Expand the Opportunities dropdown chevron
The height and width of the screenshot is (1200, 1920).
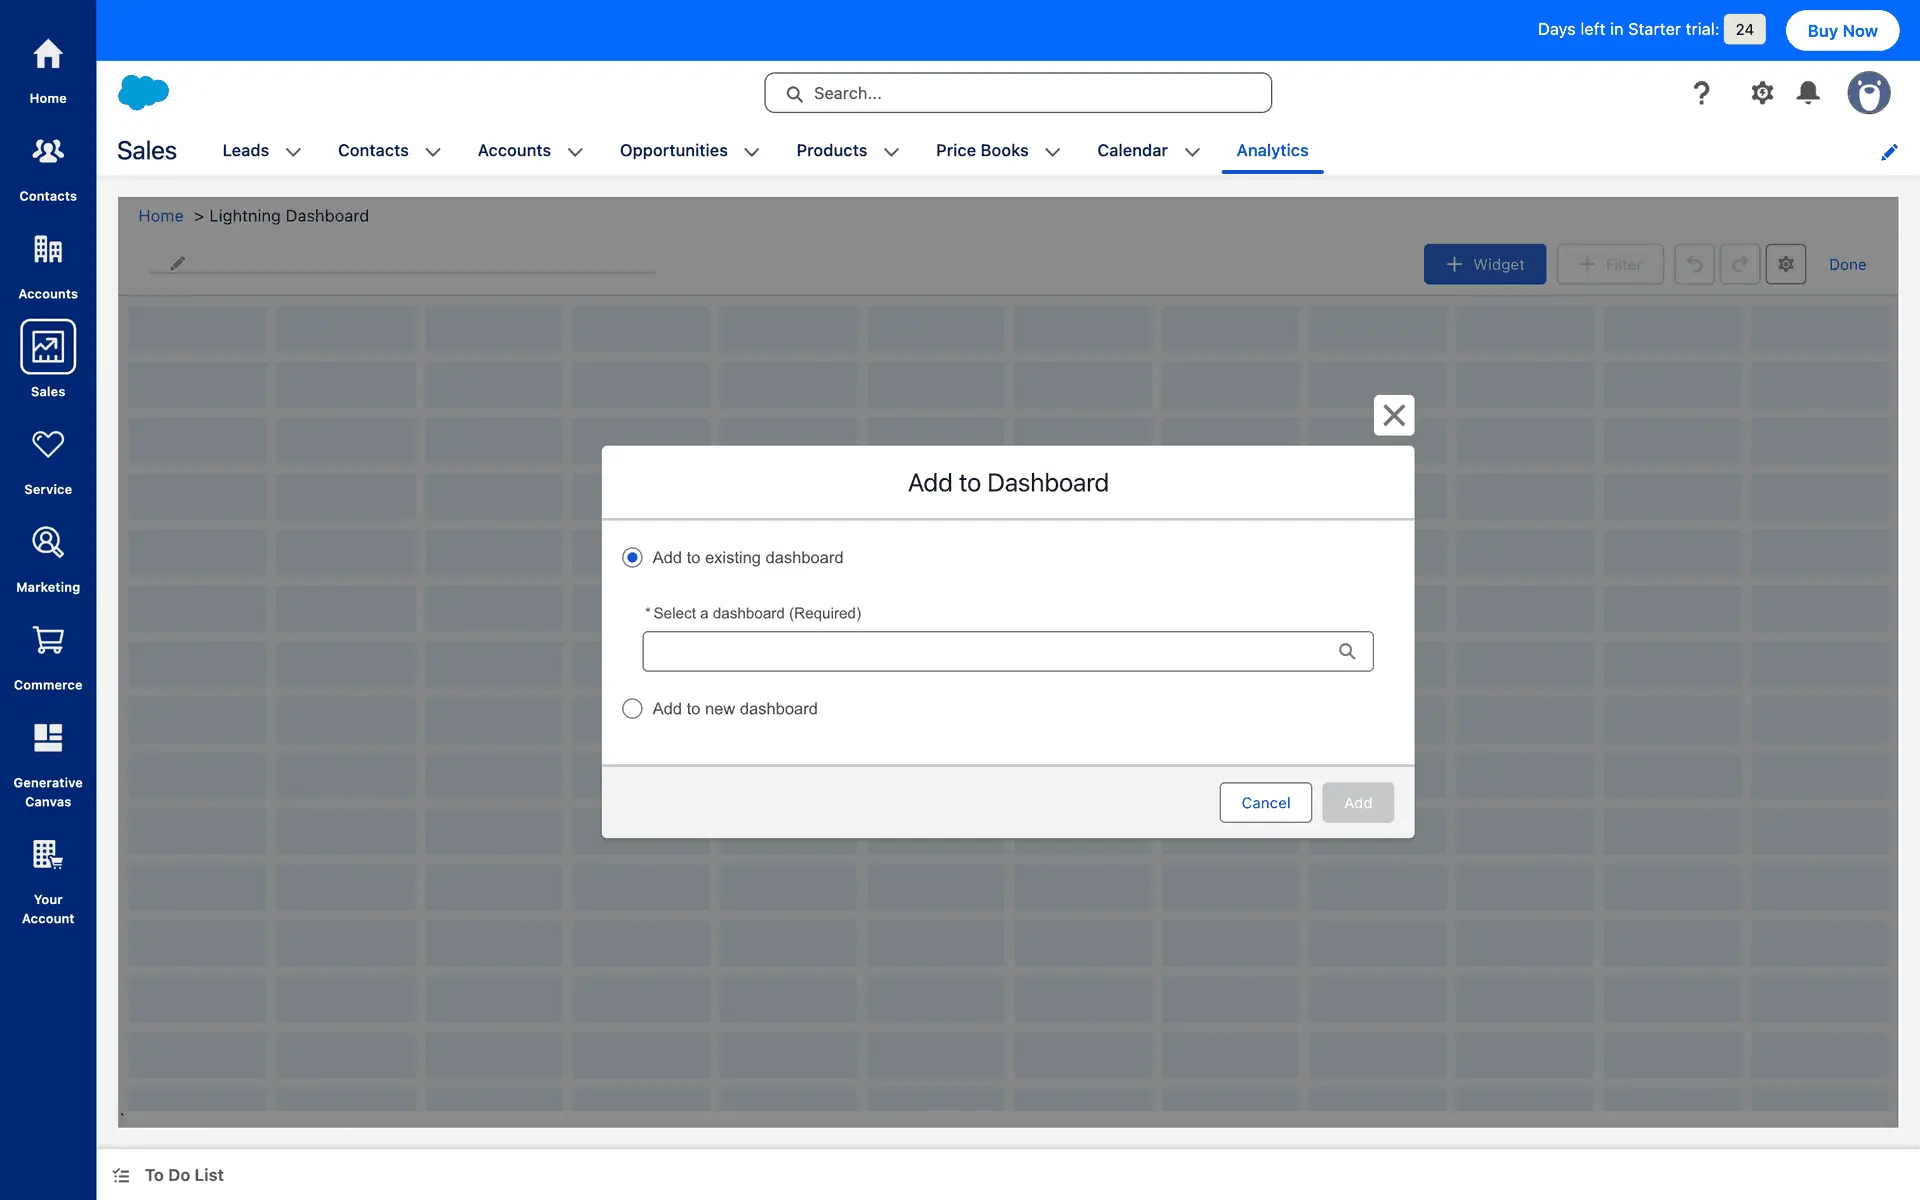752,152
